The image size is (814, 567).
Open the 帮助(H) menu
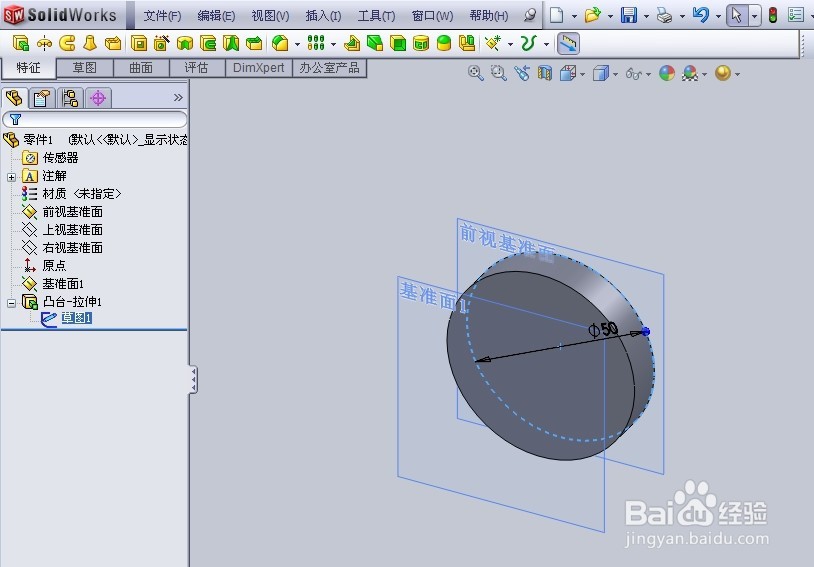click(489, 16)
